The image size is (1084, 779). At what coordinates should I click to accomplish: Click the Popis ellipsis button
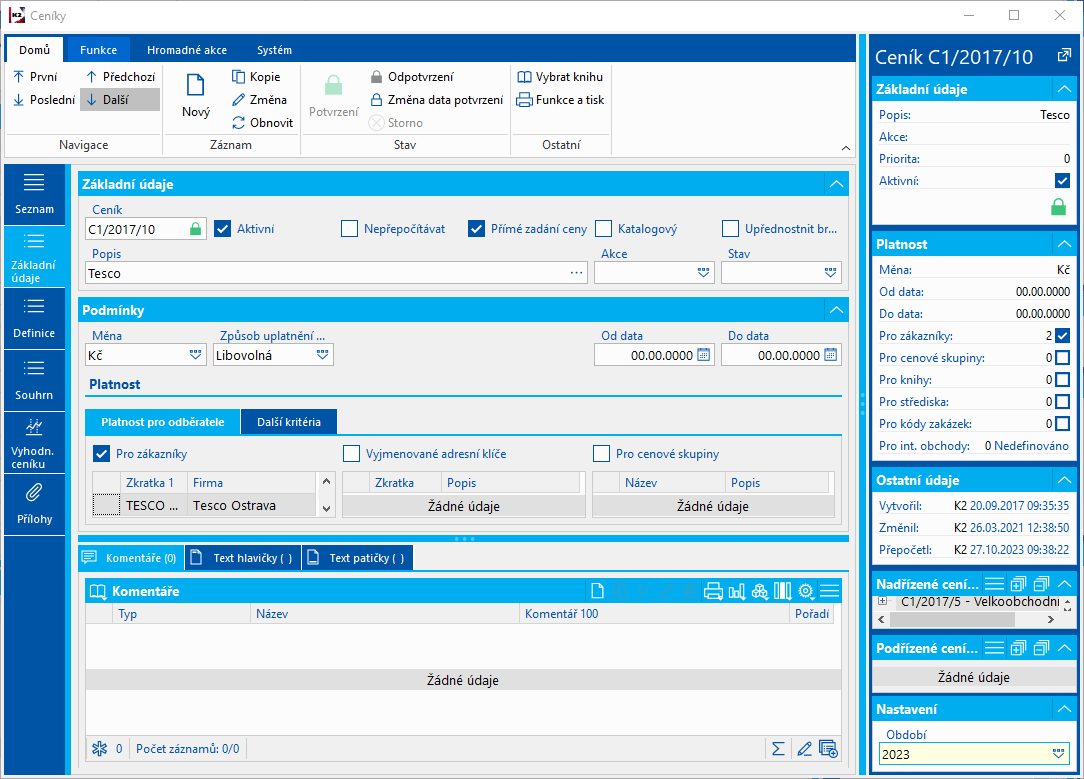577,273
